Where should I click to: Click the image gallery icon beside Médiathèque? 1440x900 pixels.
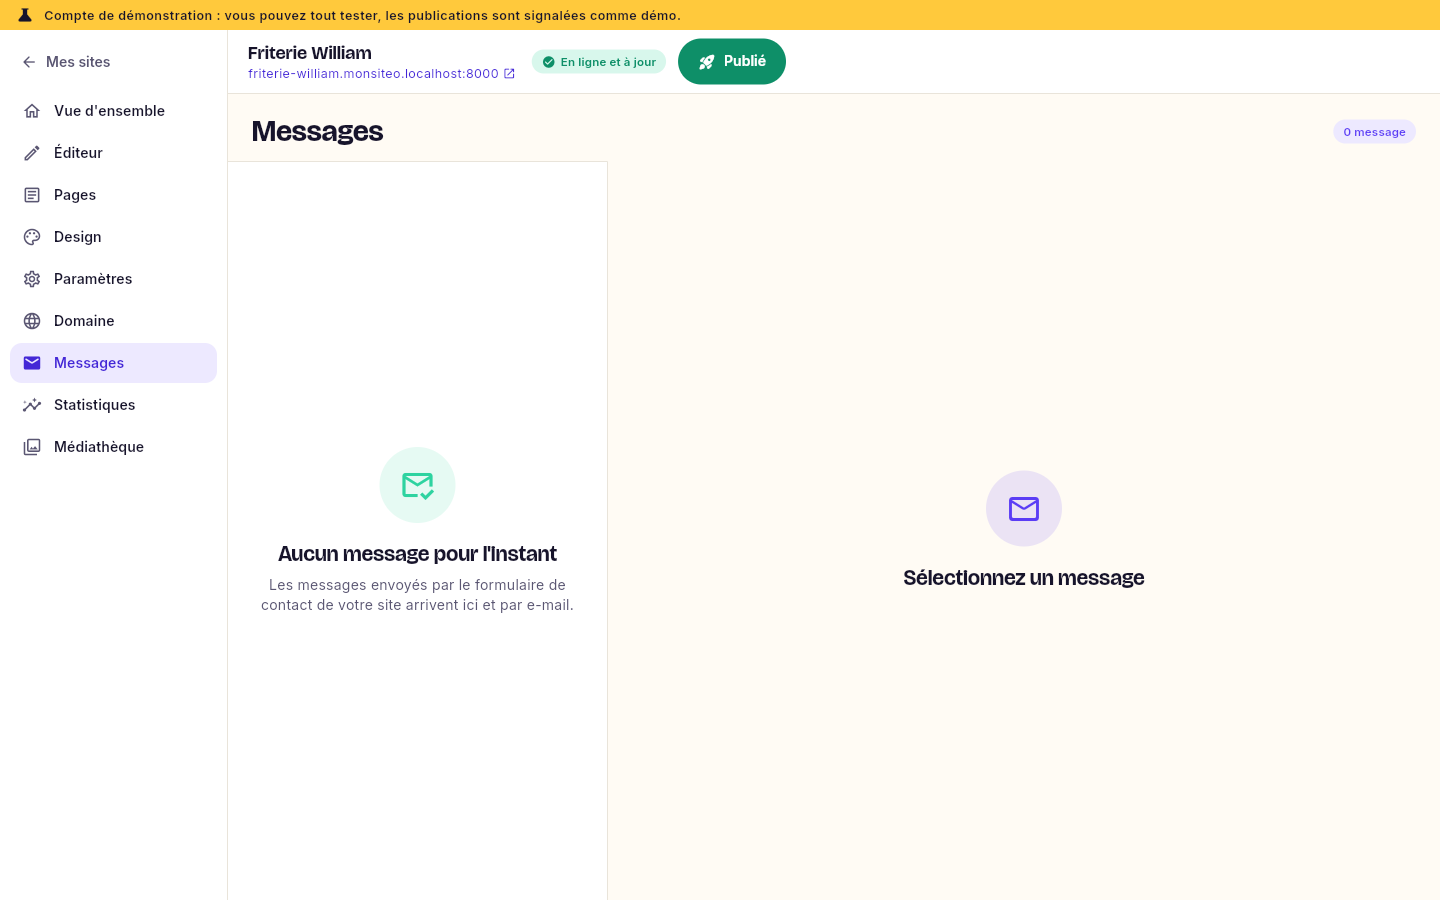point(32,447)
